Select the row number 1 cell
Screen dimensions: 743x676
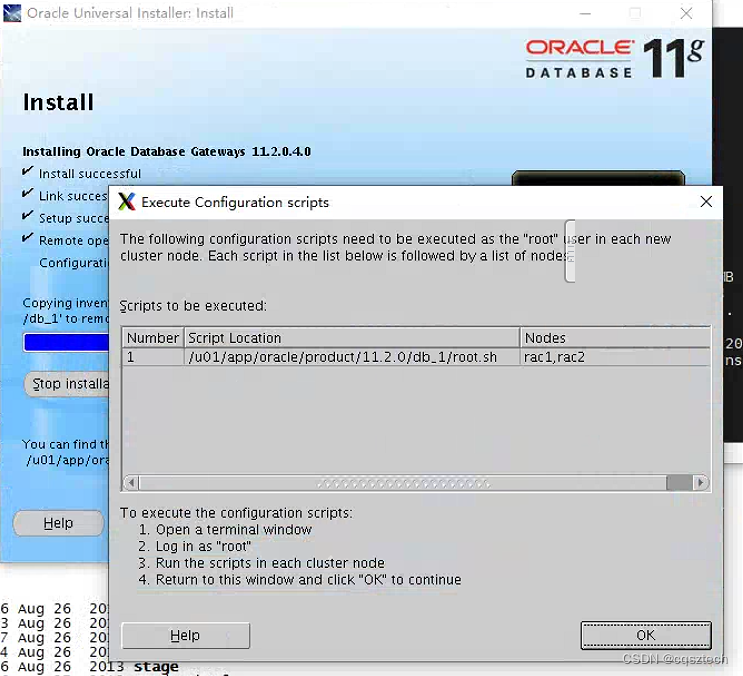[153, 357]
